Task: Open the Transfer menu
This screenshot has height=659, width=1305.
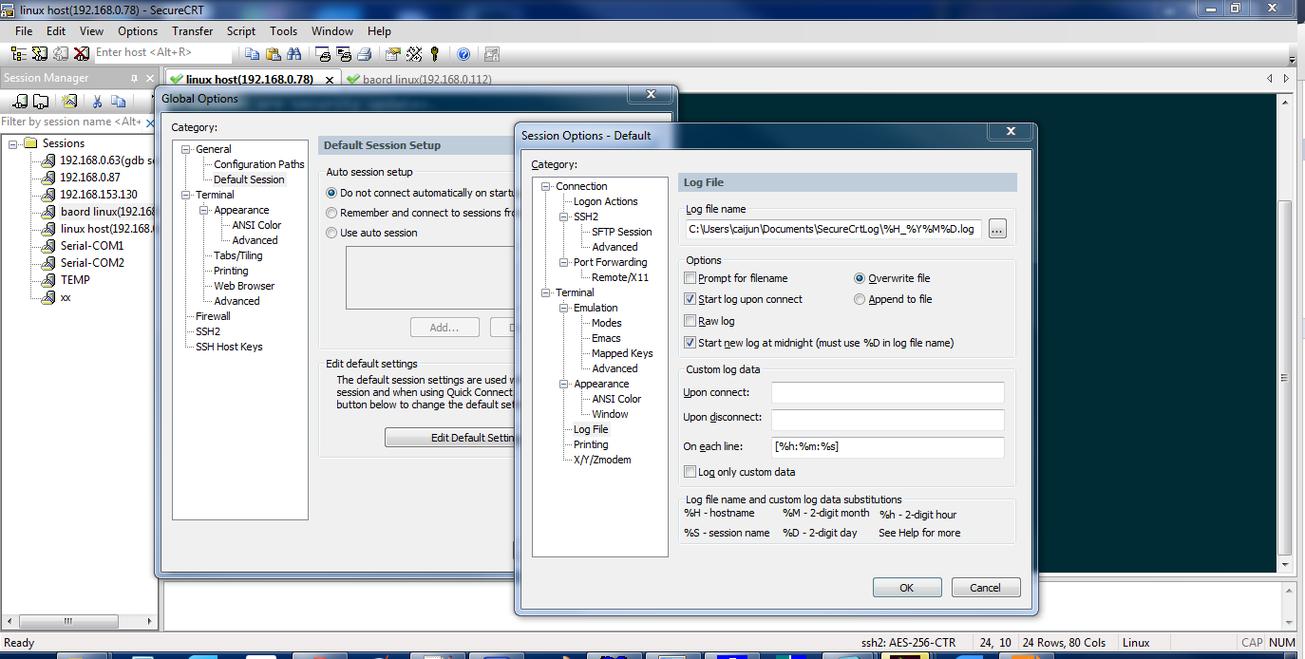Action: pyautogui.click(x=192, y=31)
